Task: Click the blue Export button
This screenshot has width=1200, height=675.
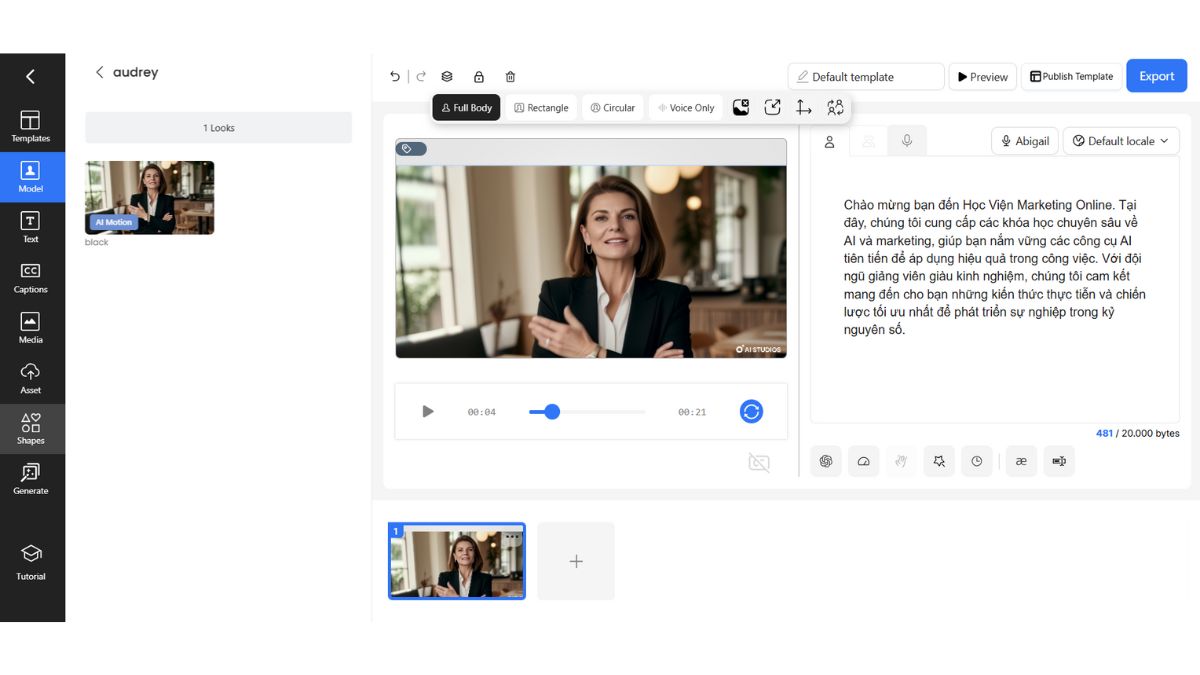Action: click(1157, 76)
